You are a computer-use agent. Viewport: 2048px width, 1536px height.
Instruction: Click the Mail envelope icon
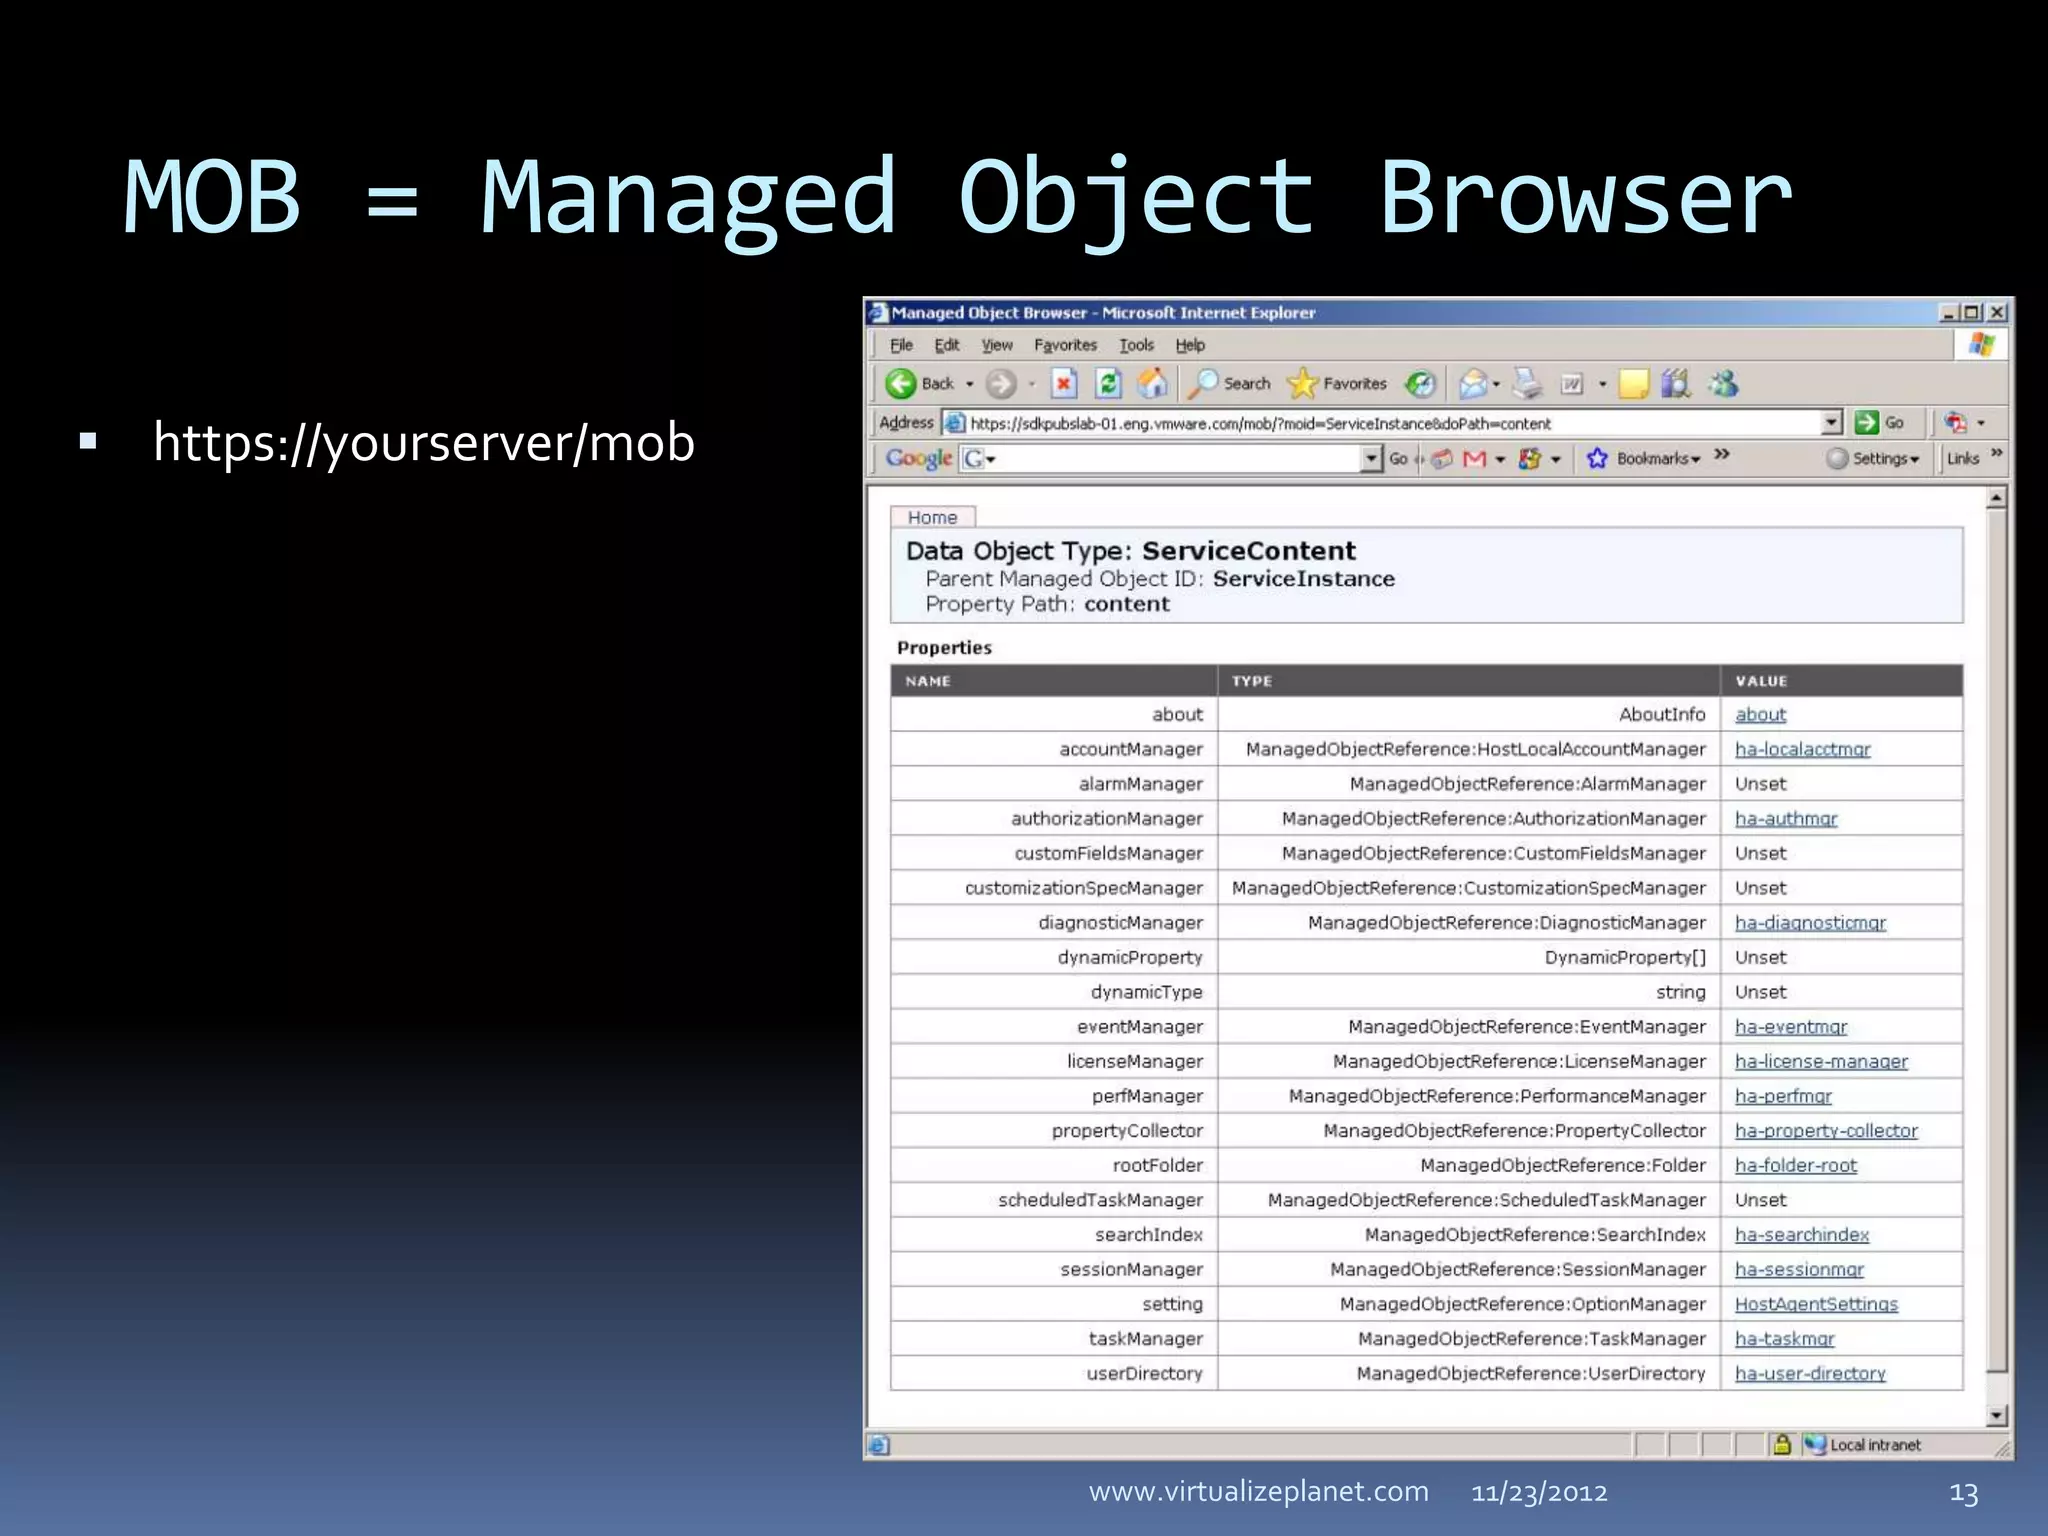1472,384
